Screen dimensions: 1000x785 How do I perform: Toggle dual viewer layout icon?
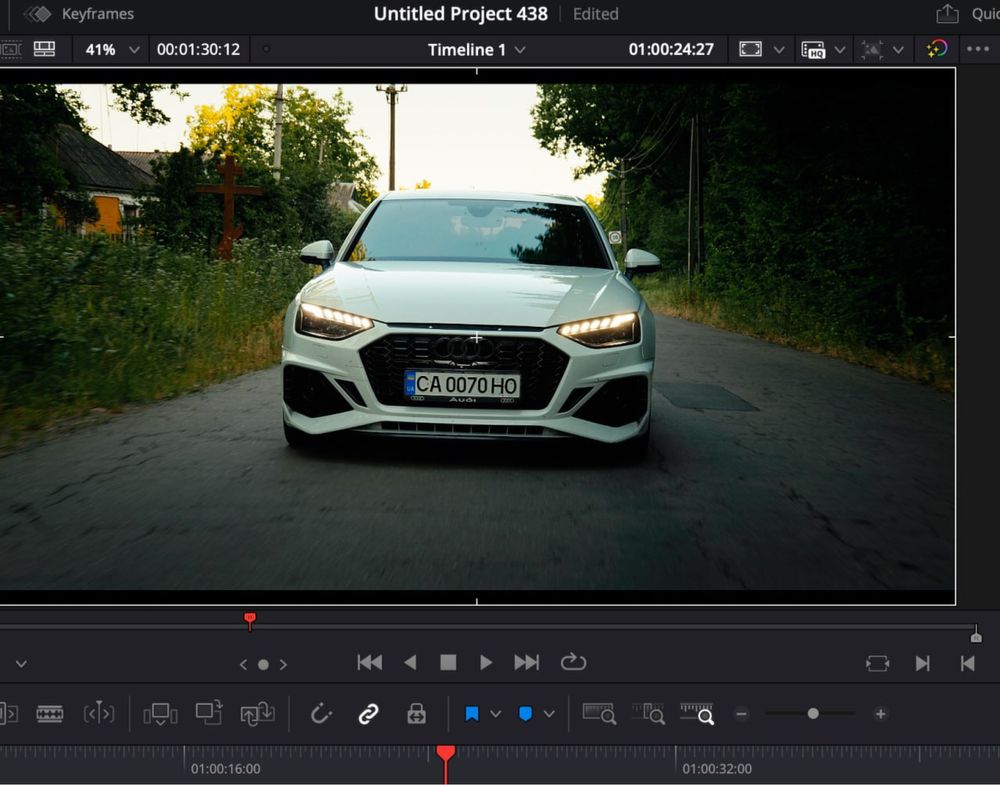coord(44,49)
